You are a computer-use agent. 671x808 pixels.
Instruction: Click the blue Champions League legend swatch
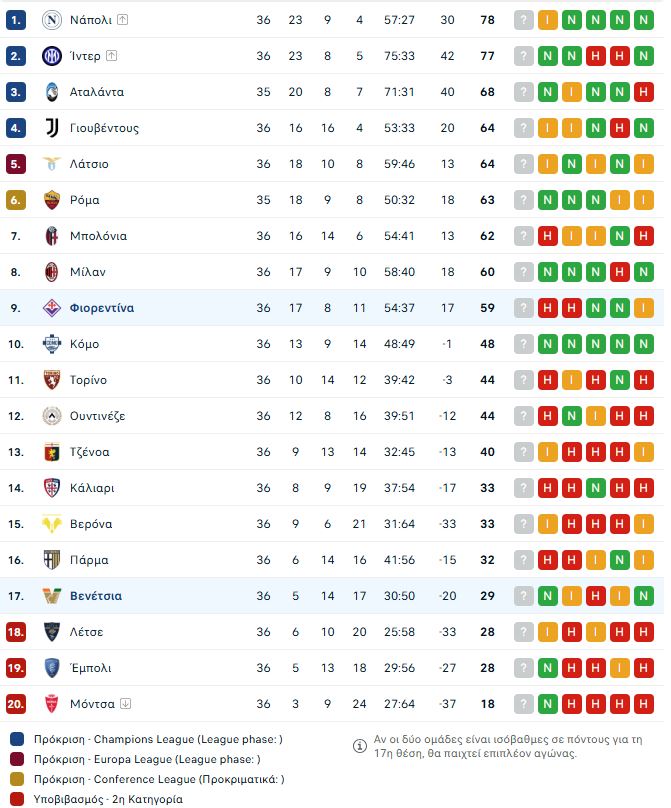pyautogui.click(x=17, y=739)
